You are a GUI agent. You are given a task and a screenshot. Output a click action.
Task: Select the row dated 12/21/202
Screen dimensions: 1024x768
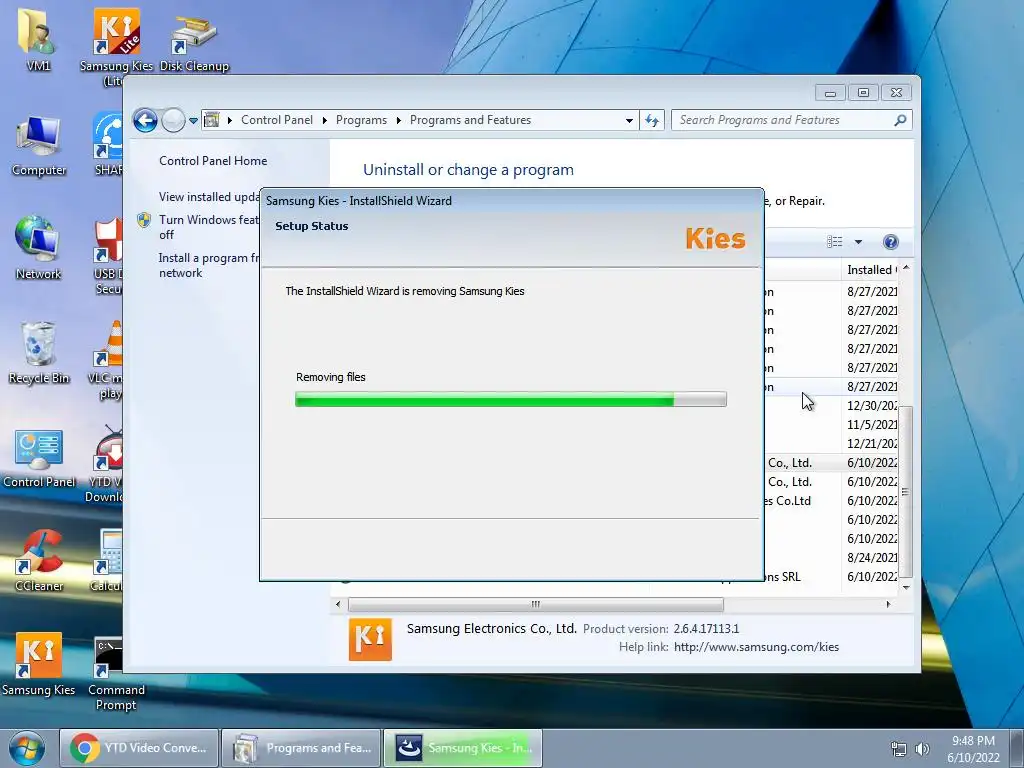click(x=831, y=443)
